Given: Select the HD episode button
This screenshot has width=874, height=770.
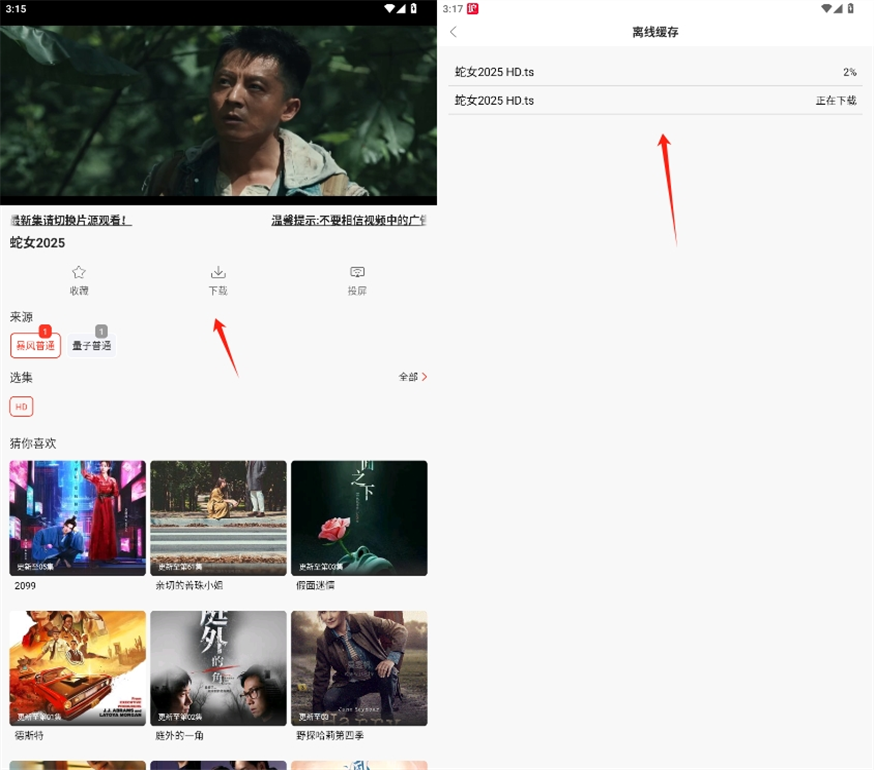Looking at the screenshot, I should point(21,406).
